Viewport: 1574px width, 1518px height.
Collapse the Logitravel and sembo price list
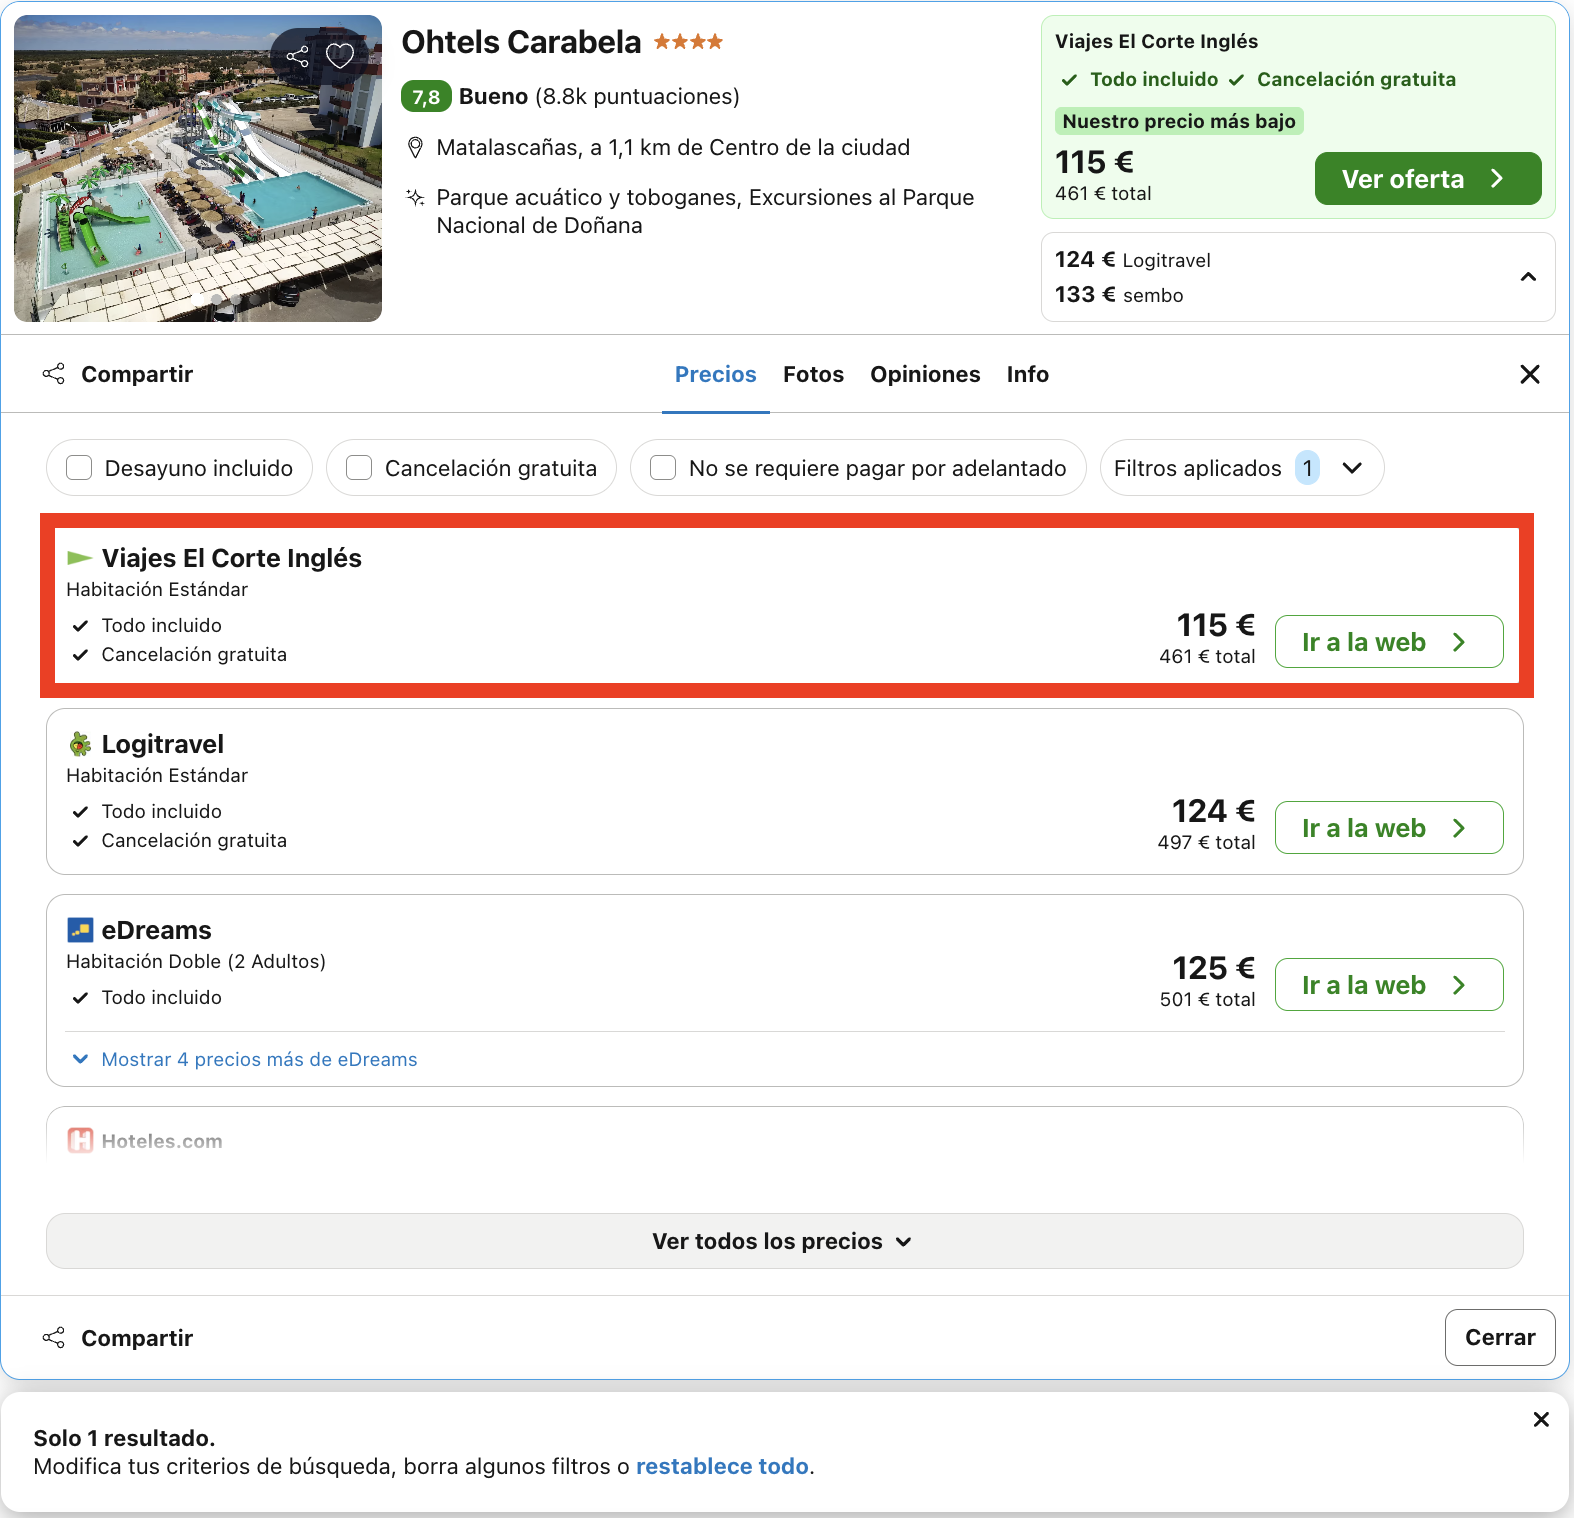1528,277
